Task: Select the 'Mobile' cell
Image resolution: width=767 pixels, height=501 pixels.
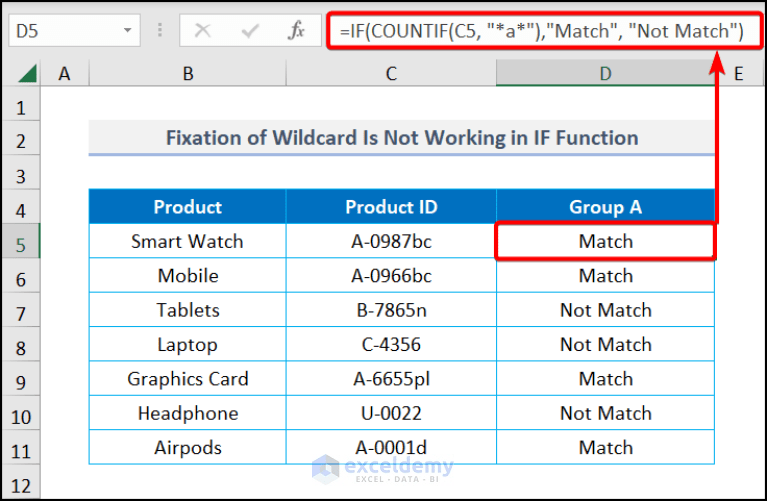Action: tap(188, 275)
